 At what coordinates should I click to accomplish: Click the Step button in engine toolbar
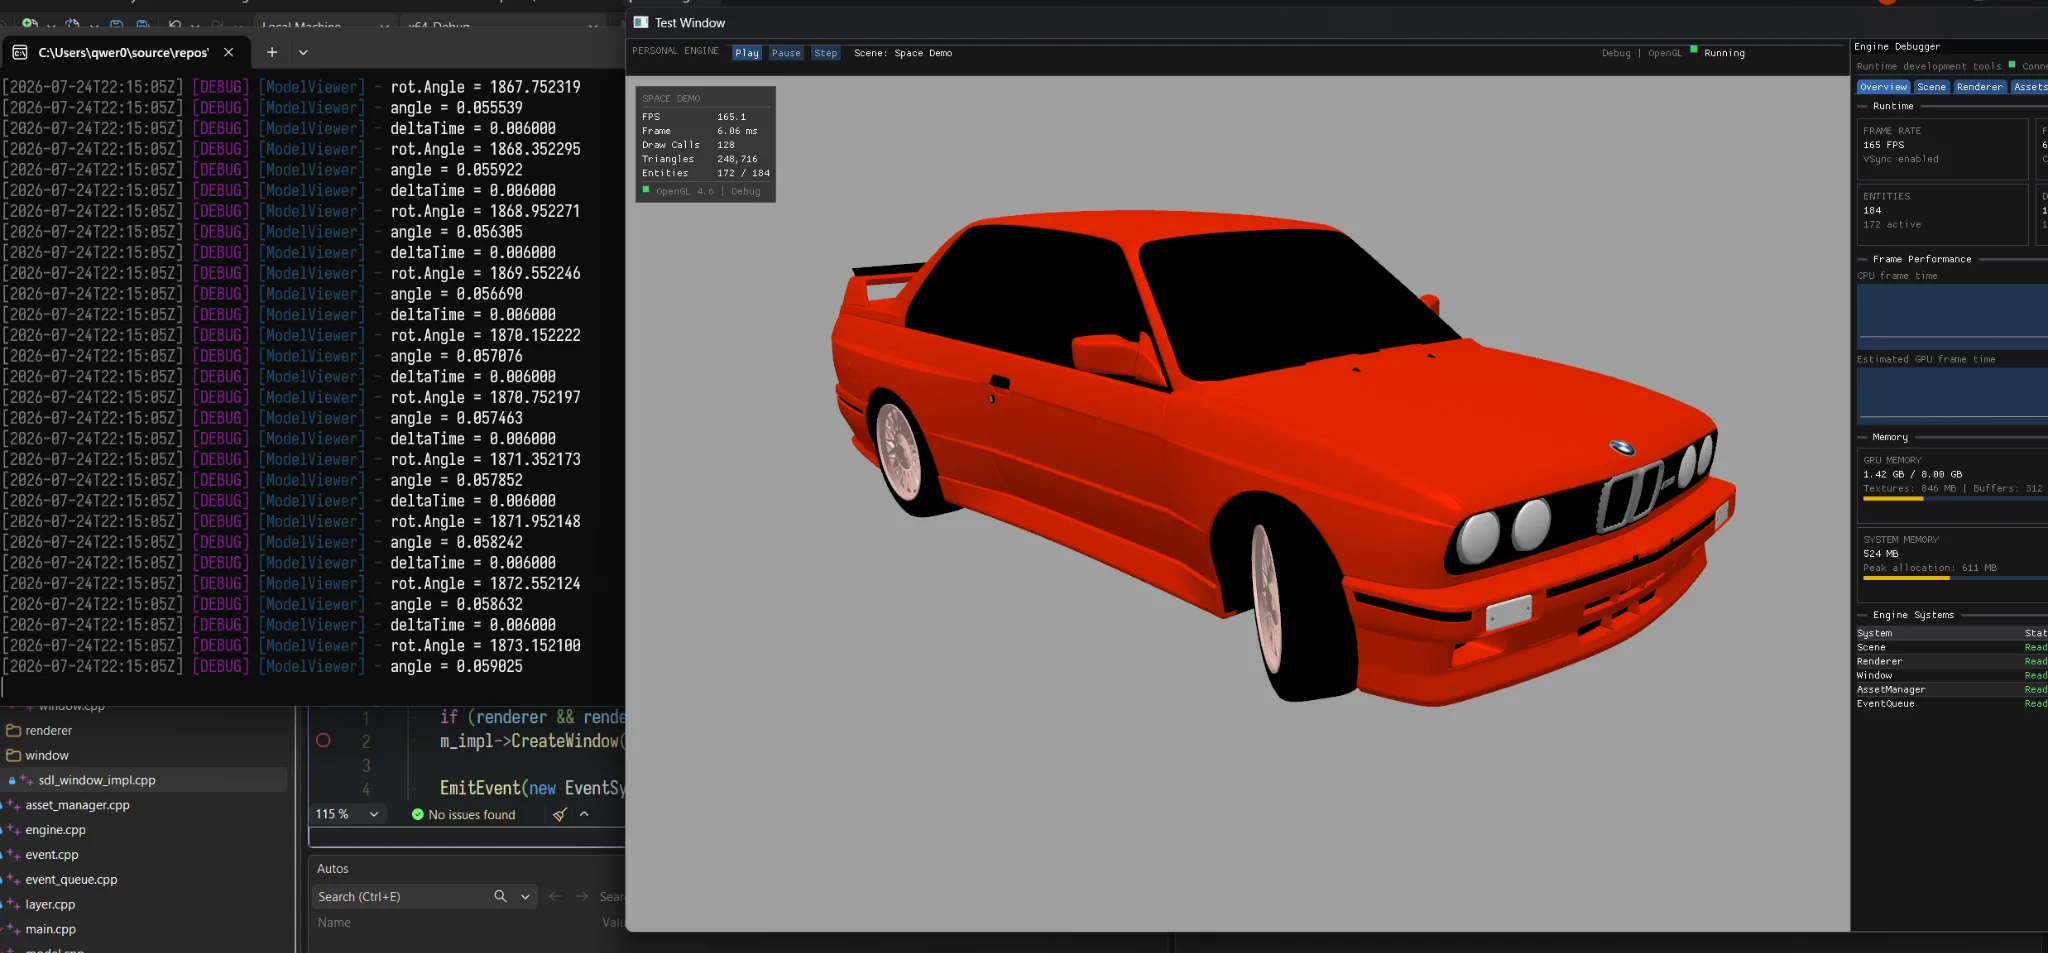pos(825,53)
